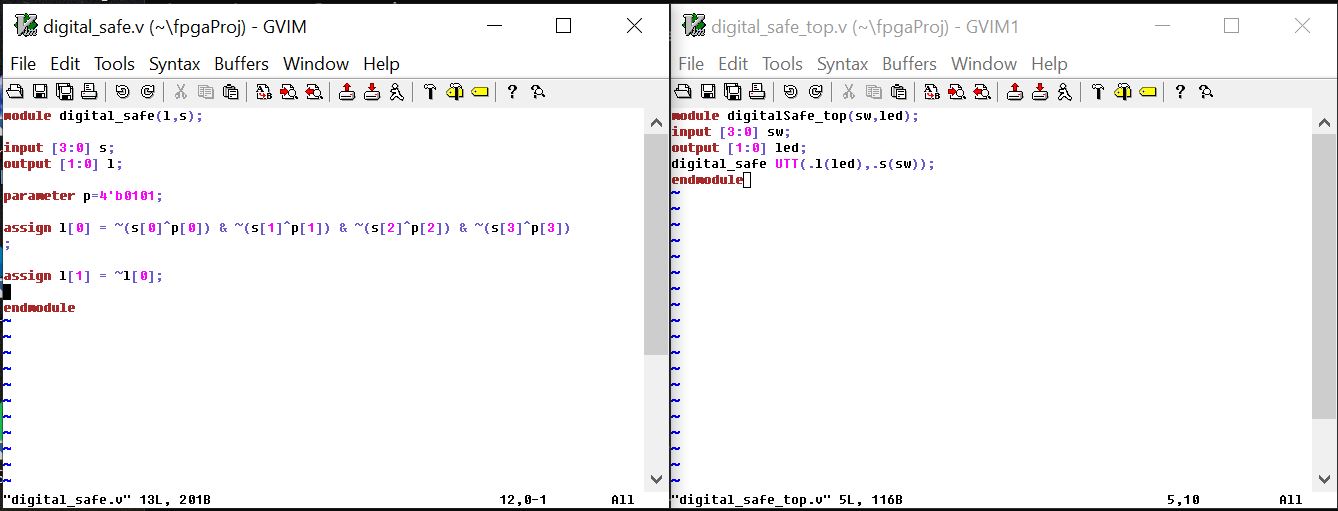Open Buffers menu in digital_safe_top.v window
The width and height of the screenshot is (1338, 511).
point(909,64)
